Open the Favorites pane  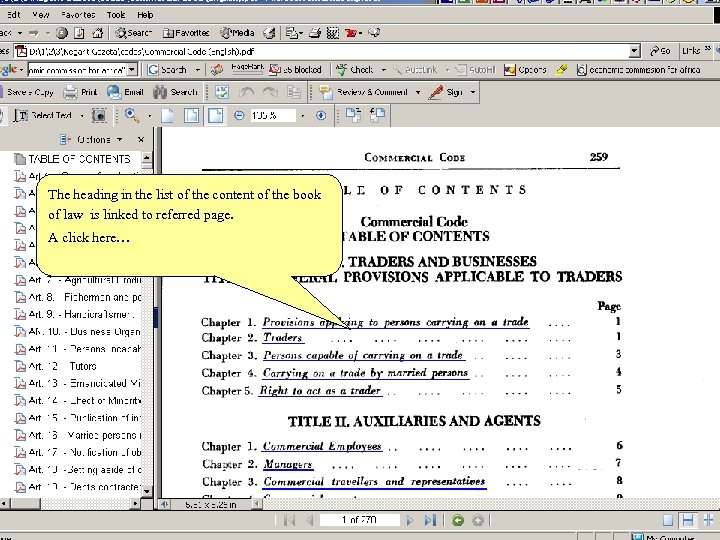coord(186,33)
